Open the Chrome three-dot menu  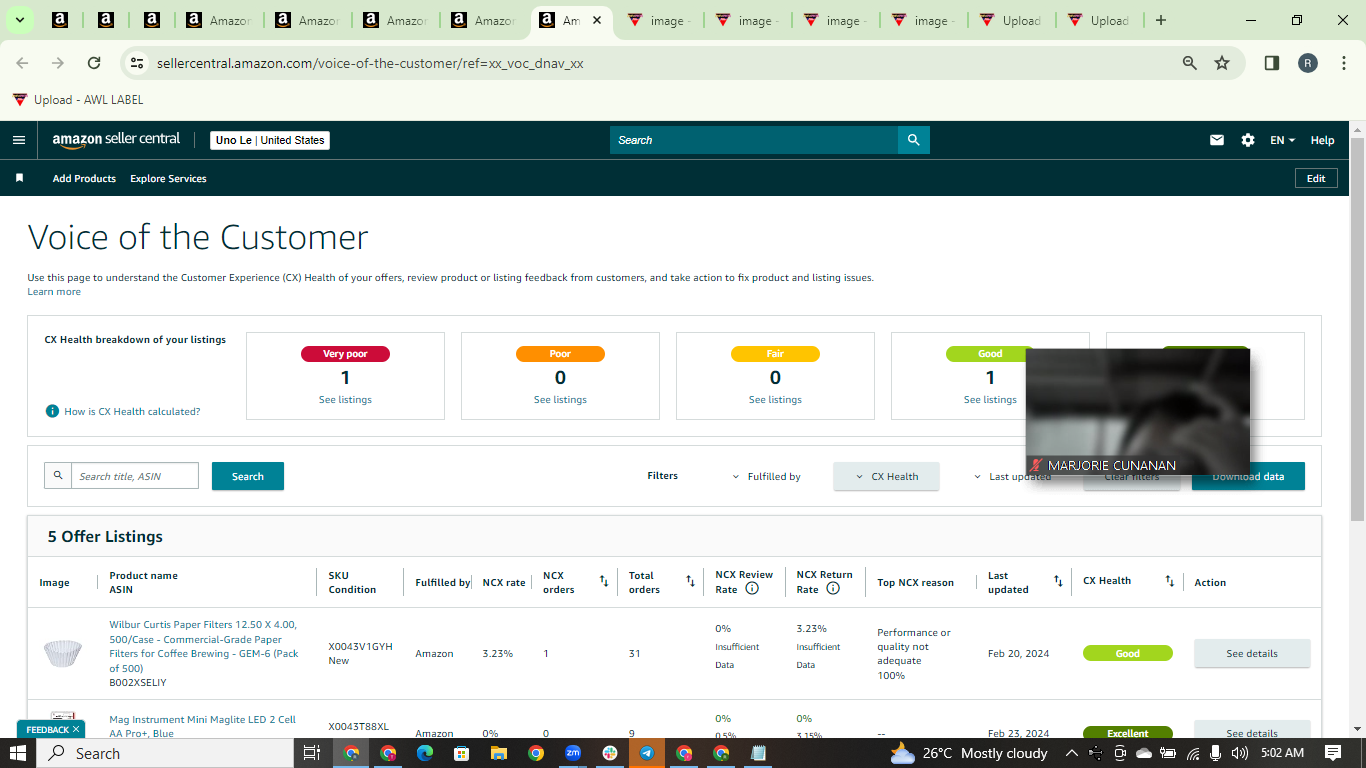coord(1342,63)
